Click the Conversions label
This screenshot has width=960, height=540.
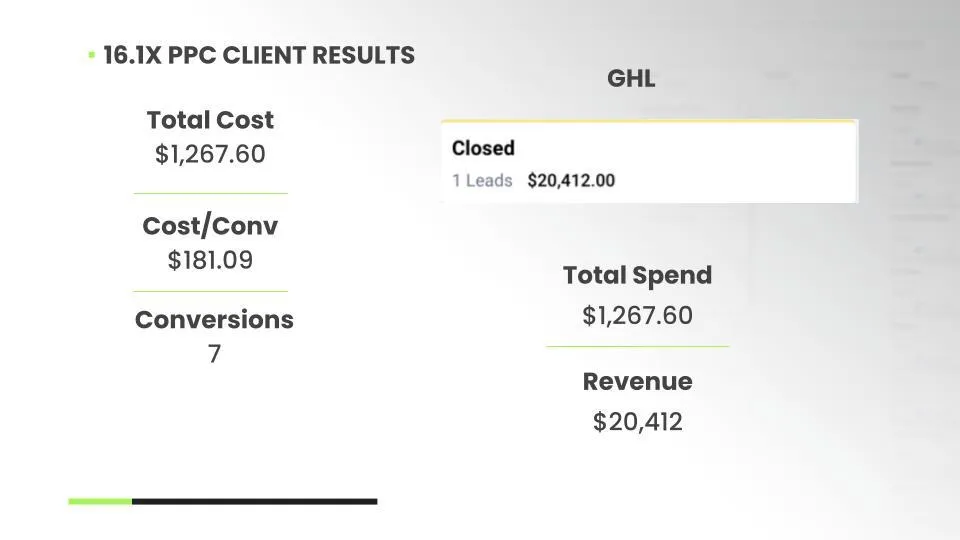(214, 320)
